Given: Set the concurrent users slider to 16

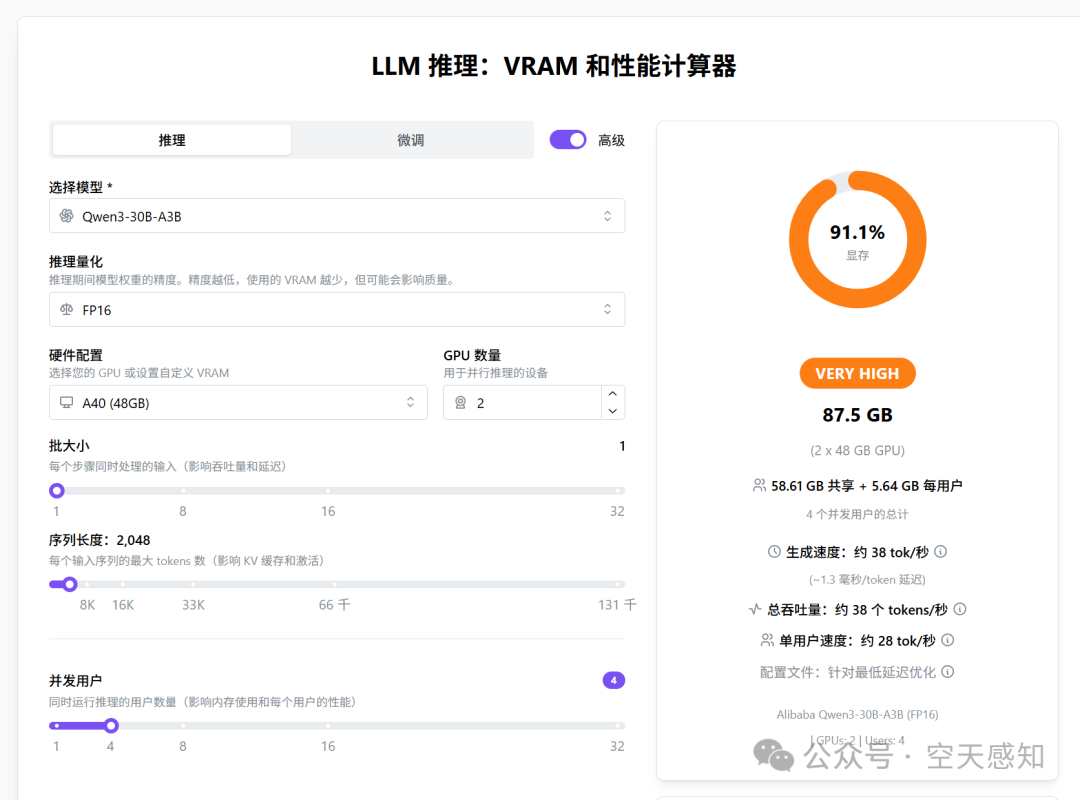Looking at the screenshot, I should pyautogui.click(x=328, y=726).
